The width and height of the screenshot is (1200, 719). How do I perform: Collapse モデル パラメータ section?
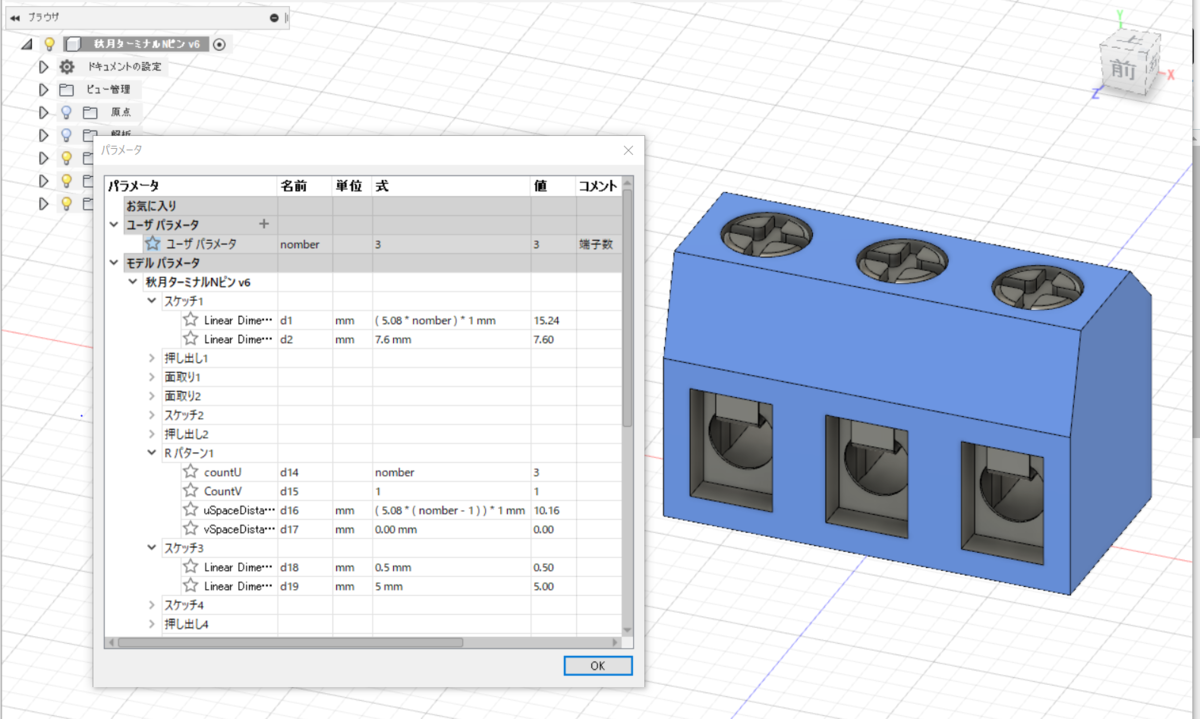114,262
